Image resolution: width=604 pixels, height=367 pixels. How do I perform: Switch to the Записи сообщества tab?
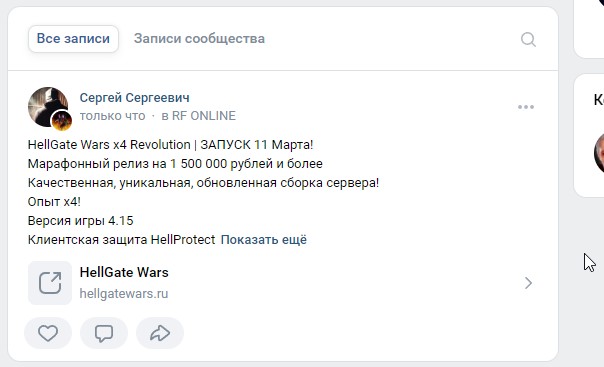pos(199,39)
